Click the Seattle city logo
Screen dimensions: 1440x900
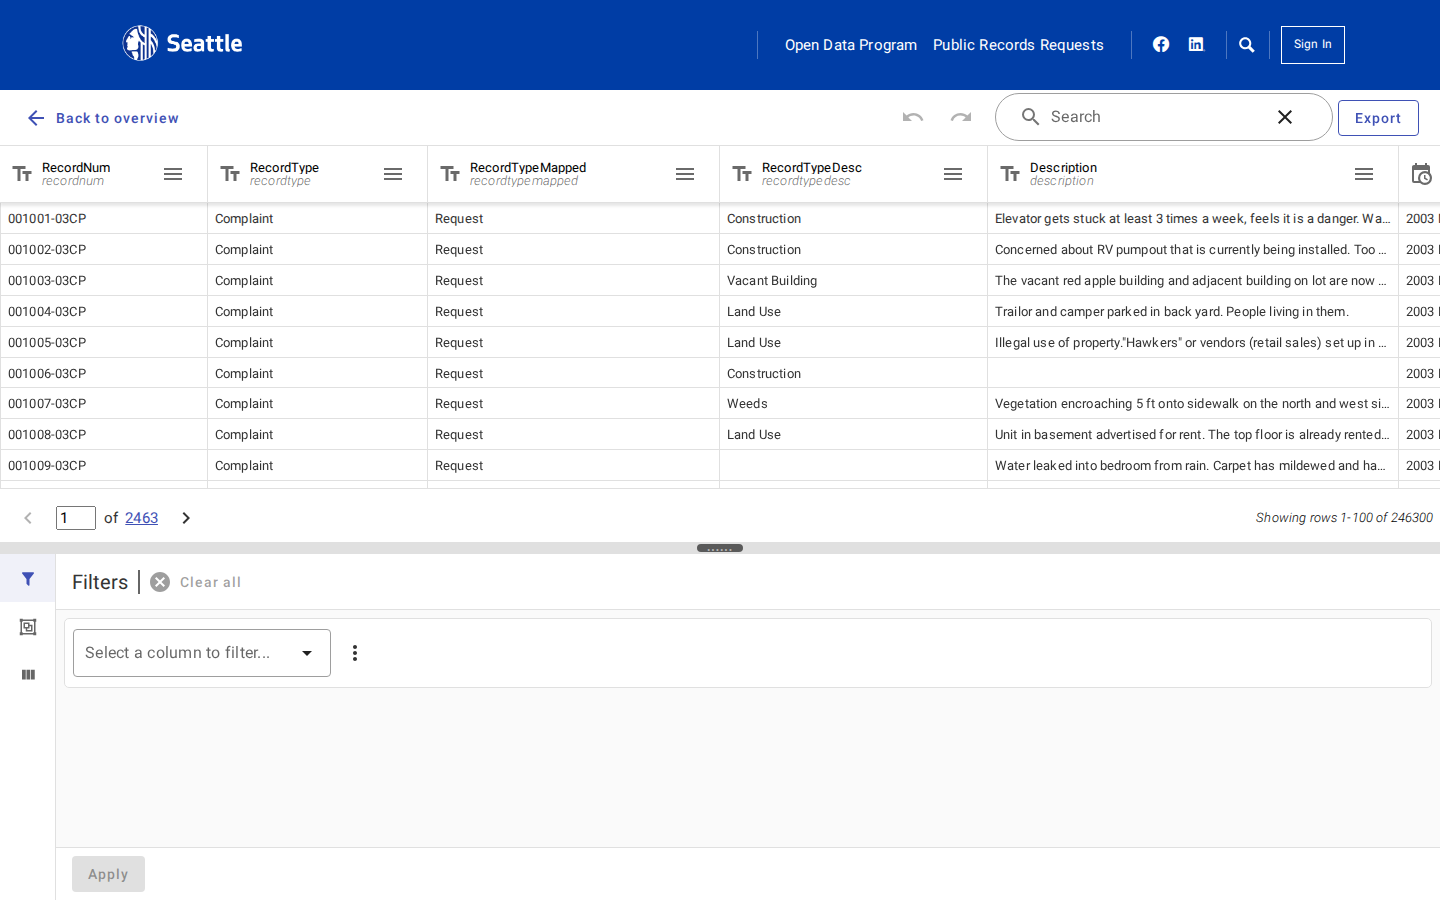tap(182, 44)
